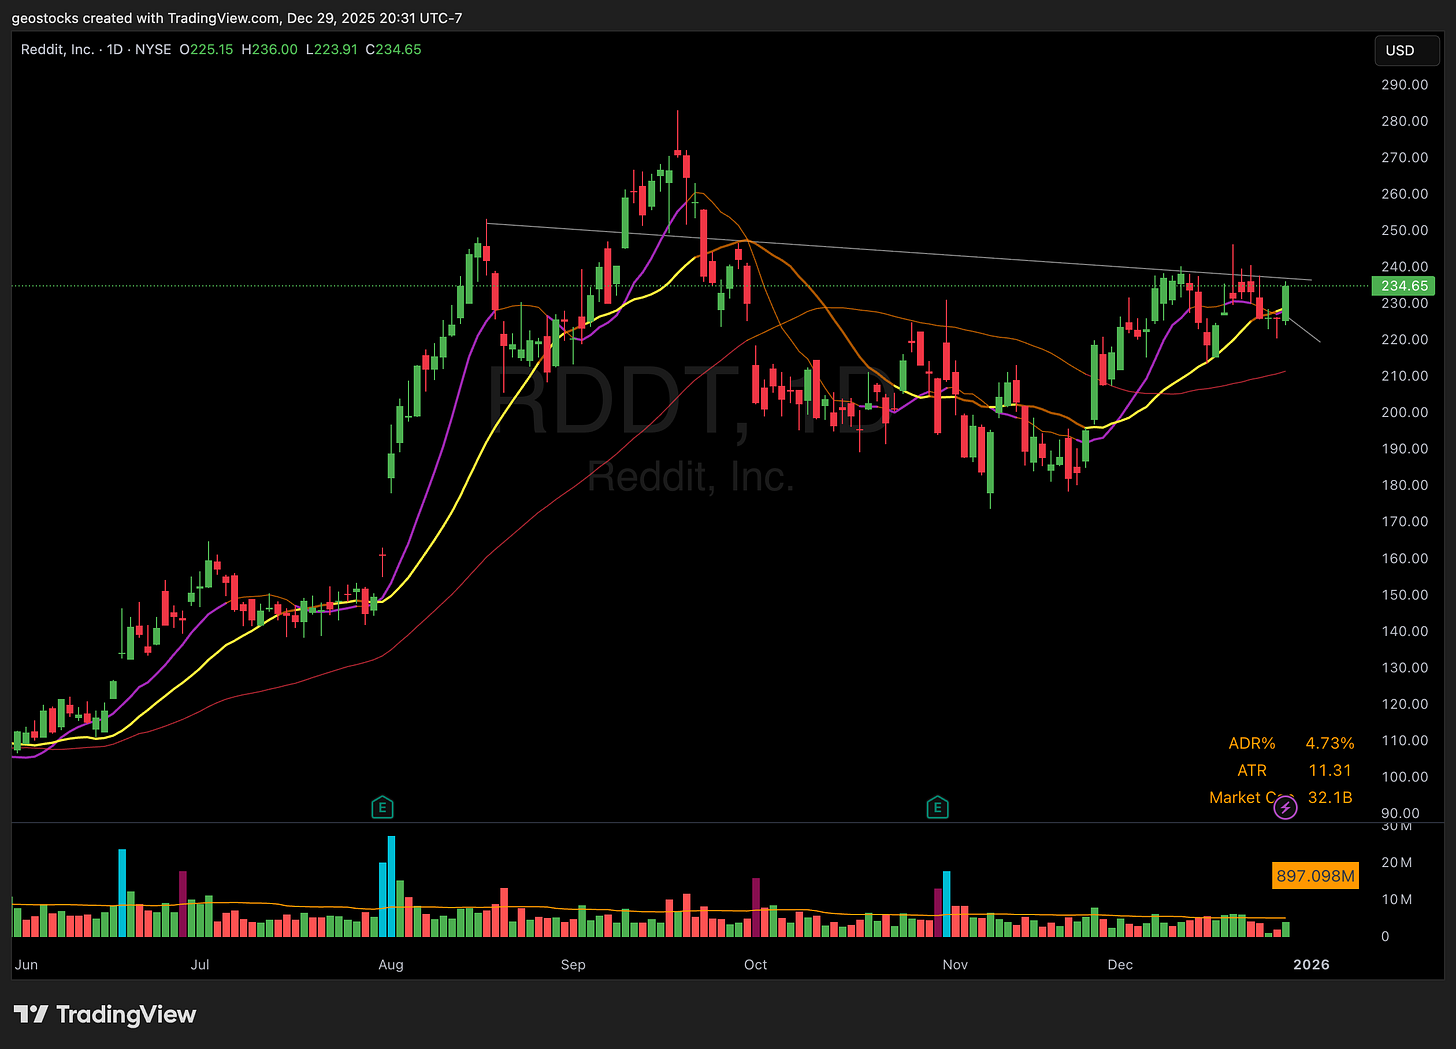This screenshot has width=1456, height=1049.
Task: Click the geostocks attribution header text
Action: (237, 18)
